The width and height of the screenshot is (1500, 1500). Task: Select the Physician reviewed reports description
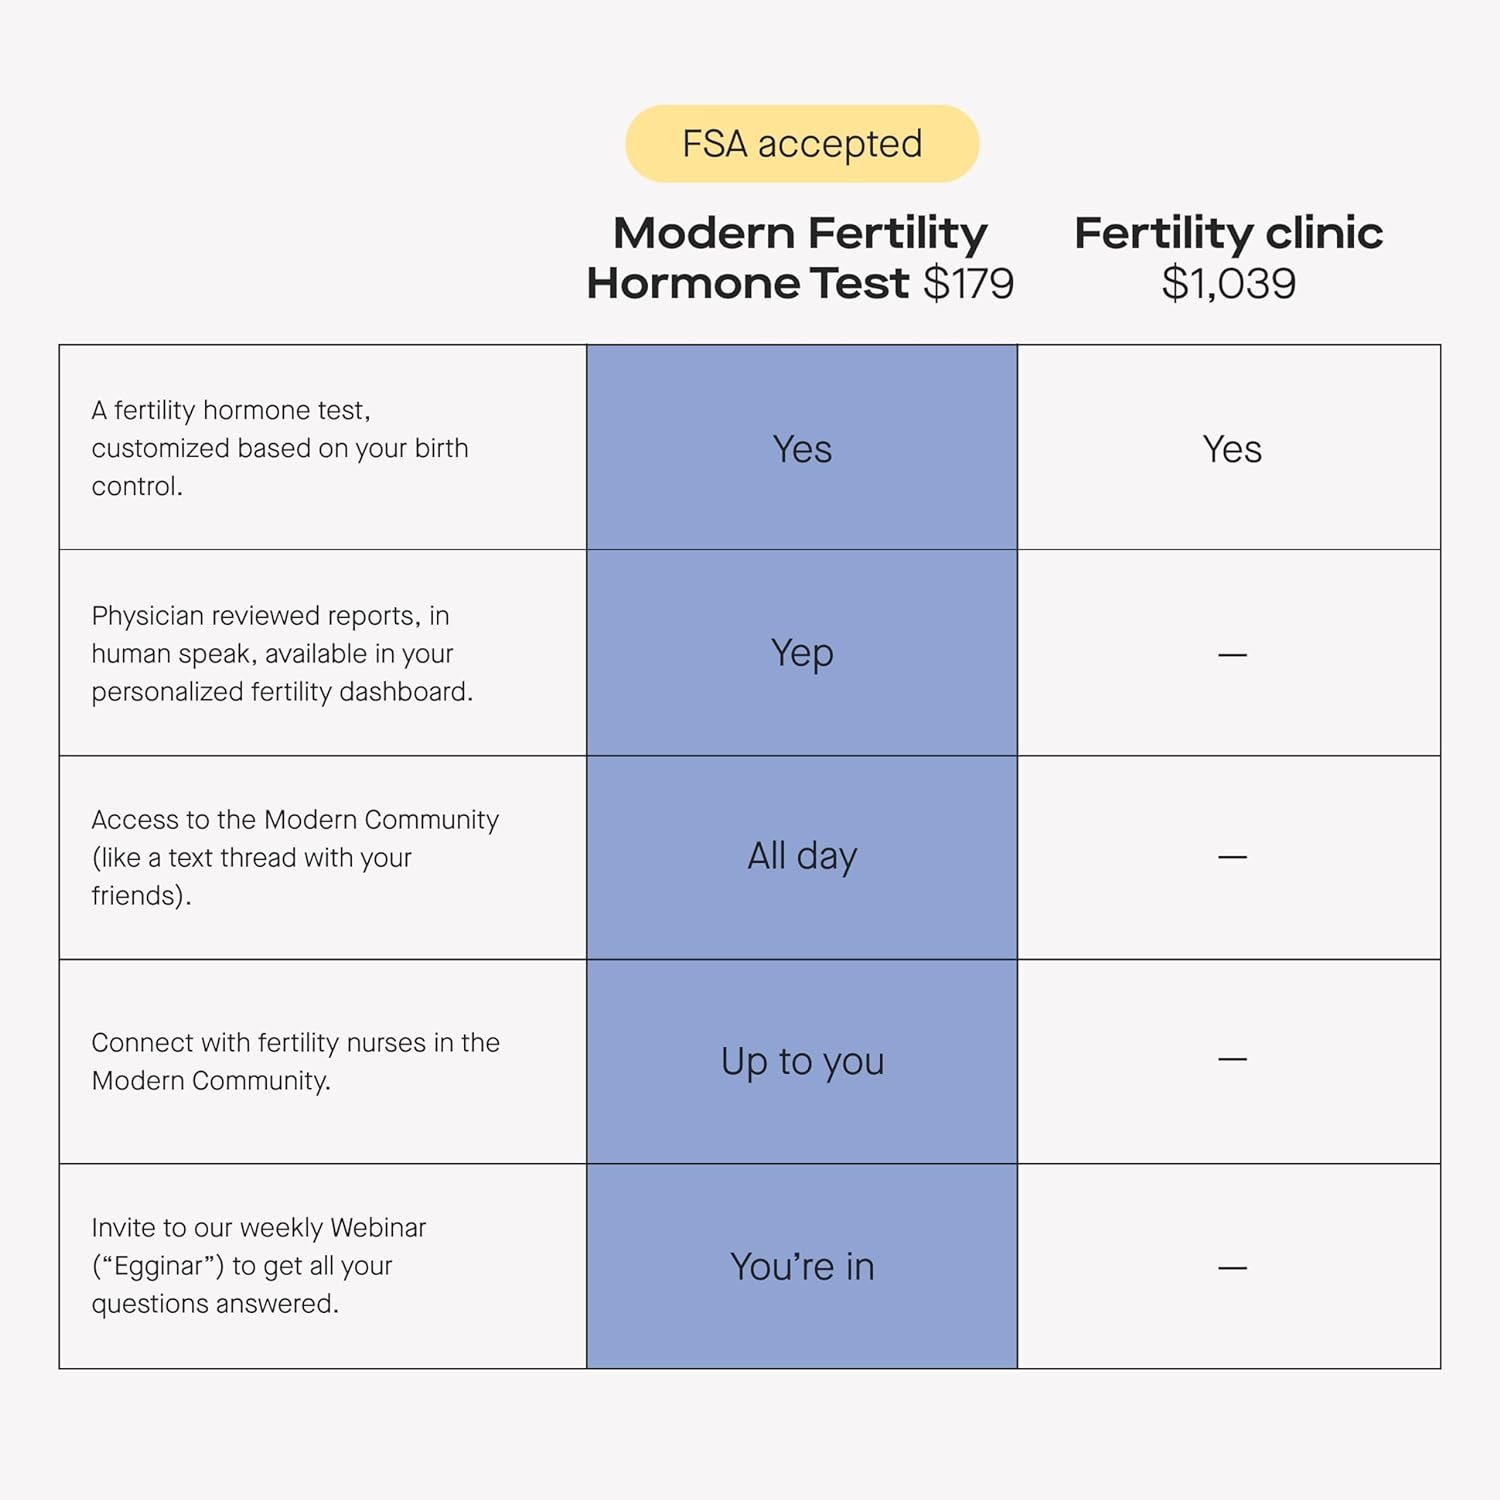point(282,653)
